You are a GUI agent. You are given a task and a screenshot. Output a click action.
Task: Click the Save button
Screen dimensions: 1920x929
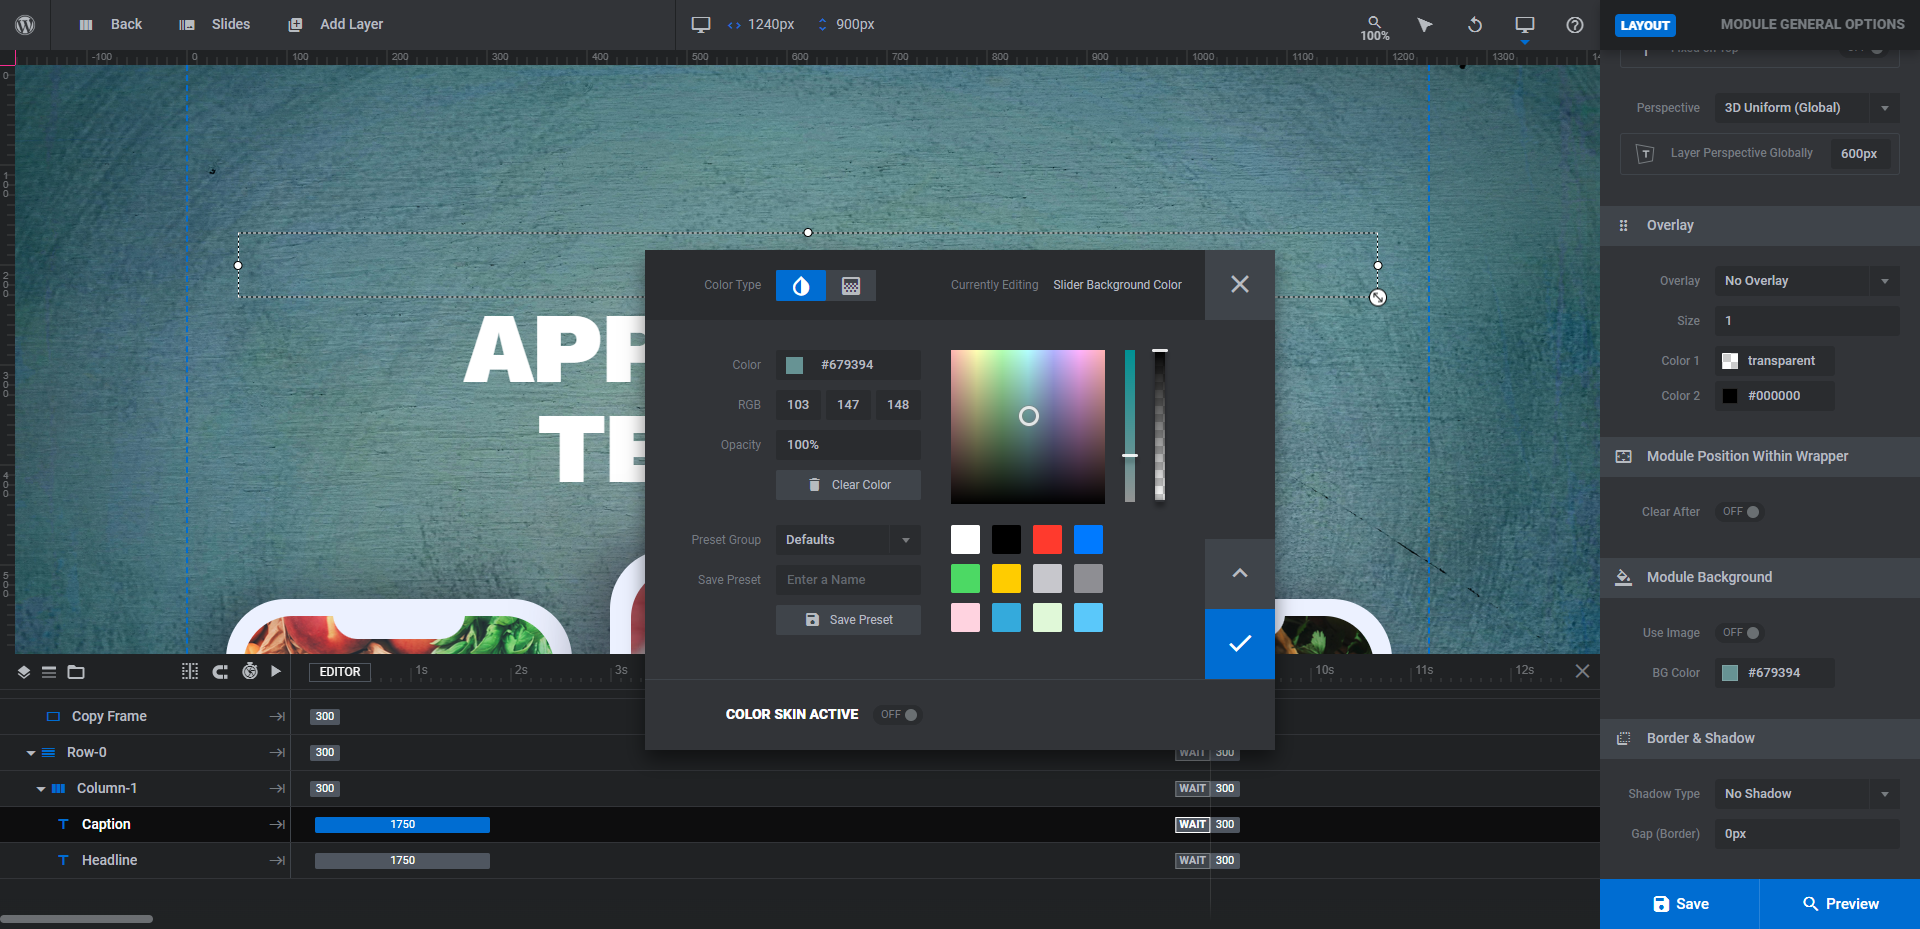click(x=1680, y=904)
